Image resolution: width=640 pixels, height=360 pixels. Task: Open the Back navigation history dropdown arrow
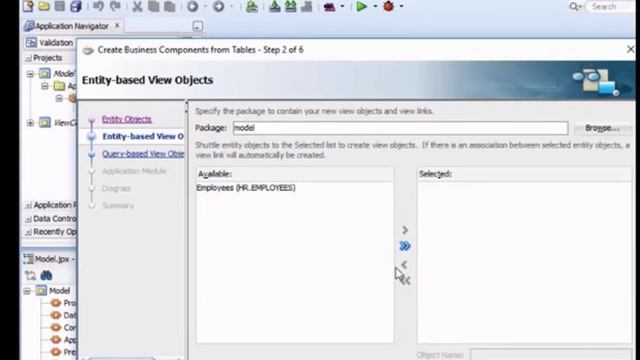(x=205, y=7)
